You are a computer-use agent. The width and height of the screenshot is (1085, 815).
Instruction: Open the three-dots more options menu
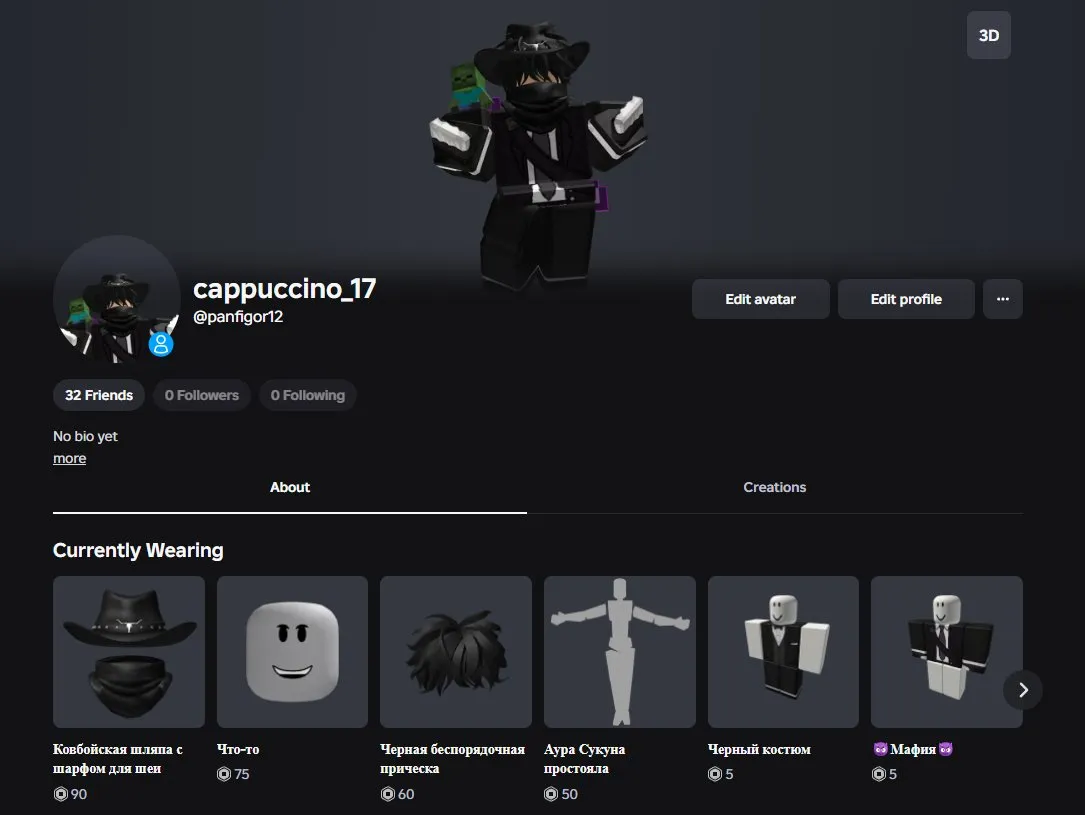tap(1002, 299)
